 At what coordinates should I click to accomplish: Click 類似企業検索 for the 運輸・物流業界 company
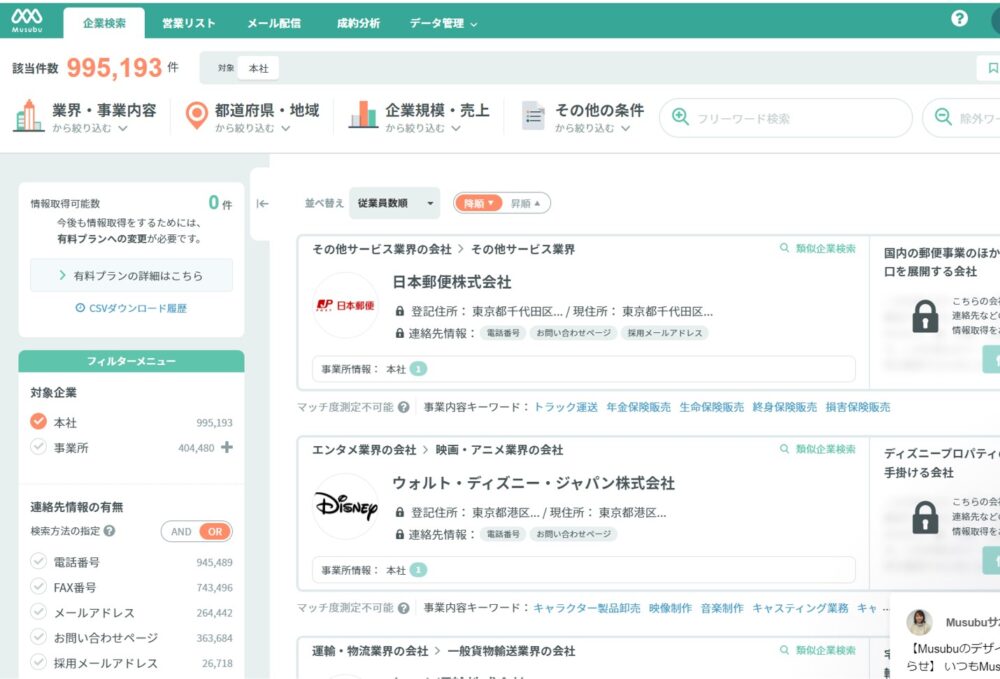(818, 650)
